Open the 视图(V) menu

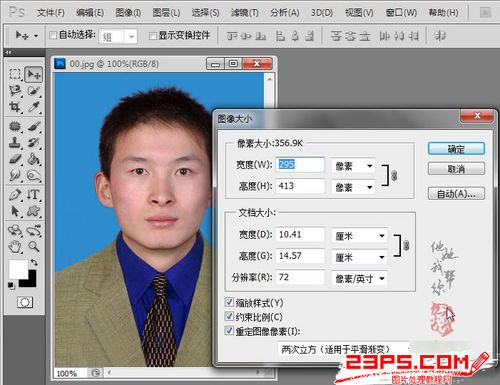[359, 13]
